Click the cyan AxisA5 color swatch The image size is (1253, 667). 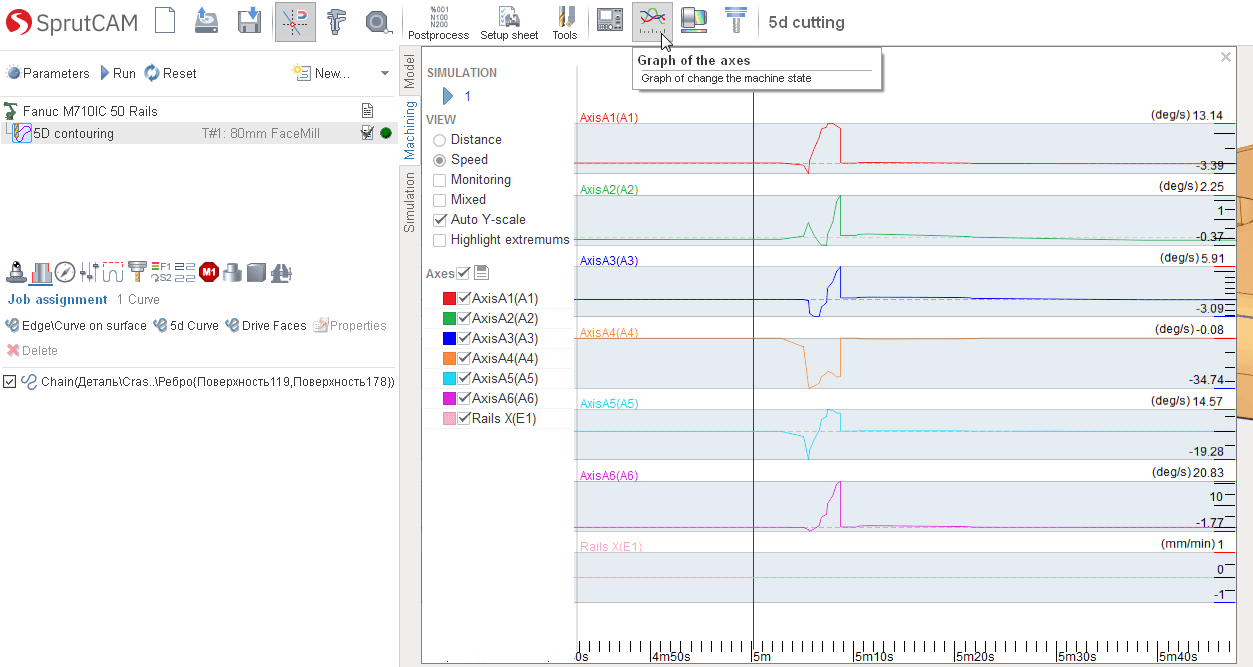coord(449,378)
